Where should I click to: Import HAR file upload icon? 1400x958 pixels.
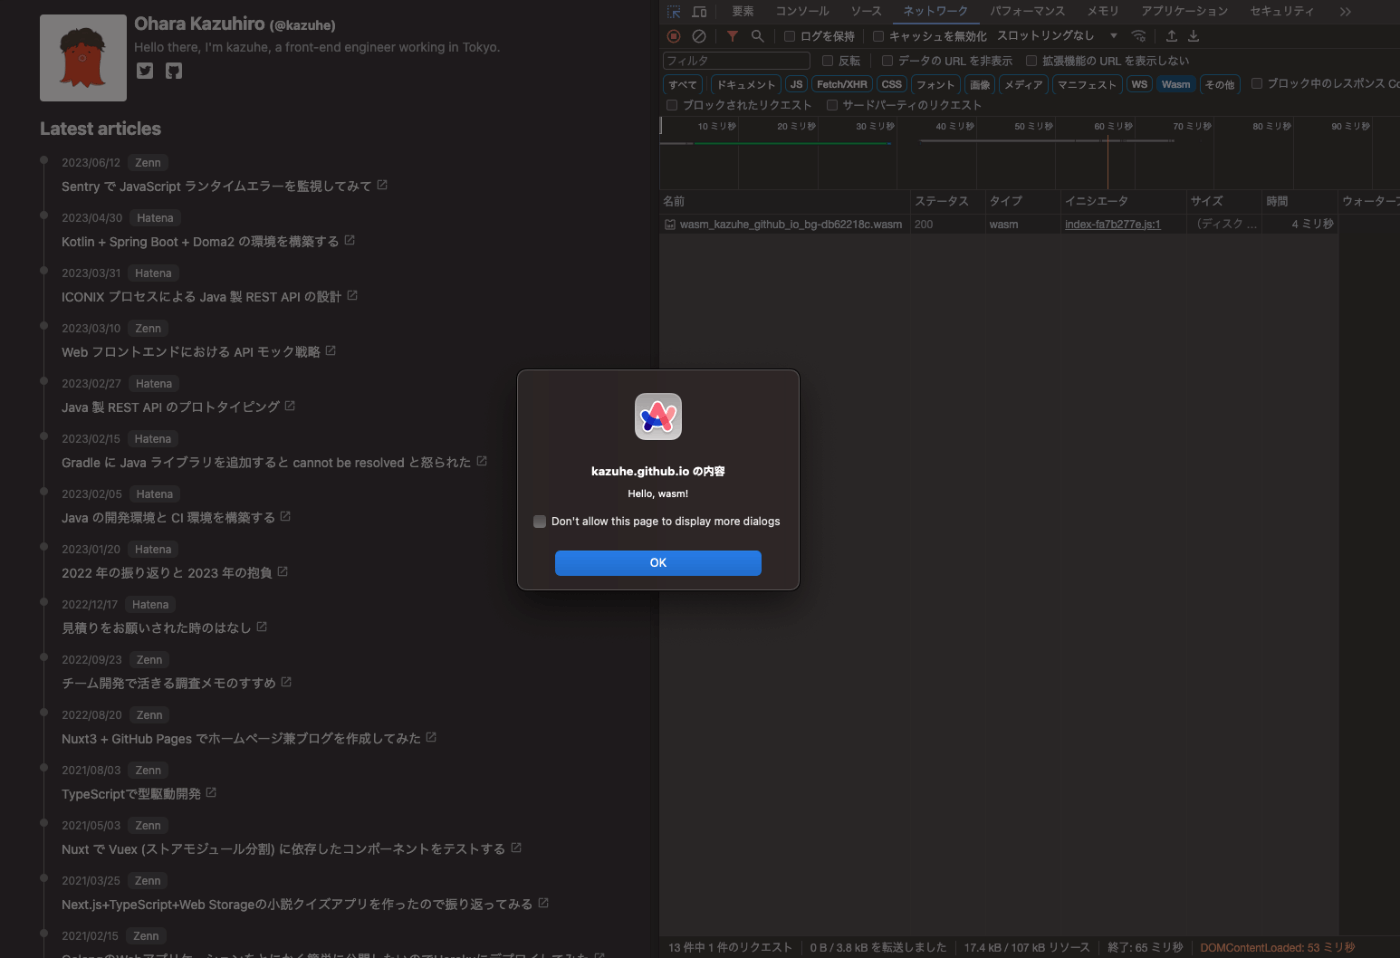pos(1172,36)
